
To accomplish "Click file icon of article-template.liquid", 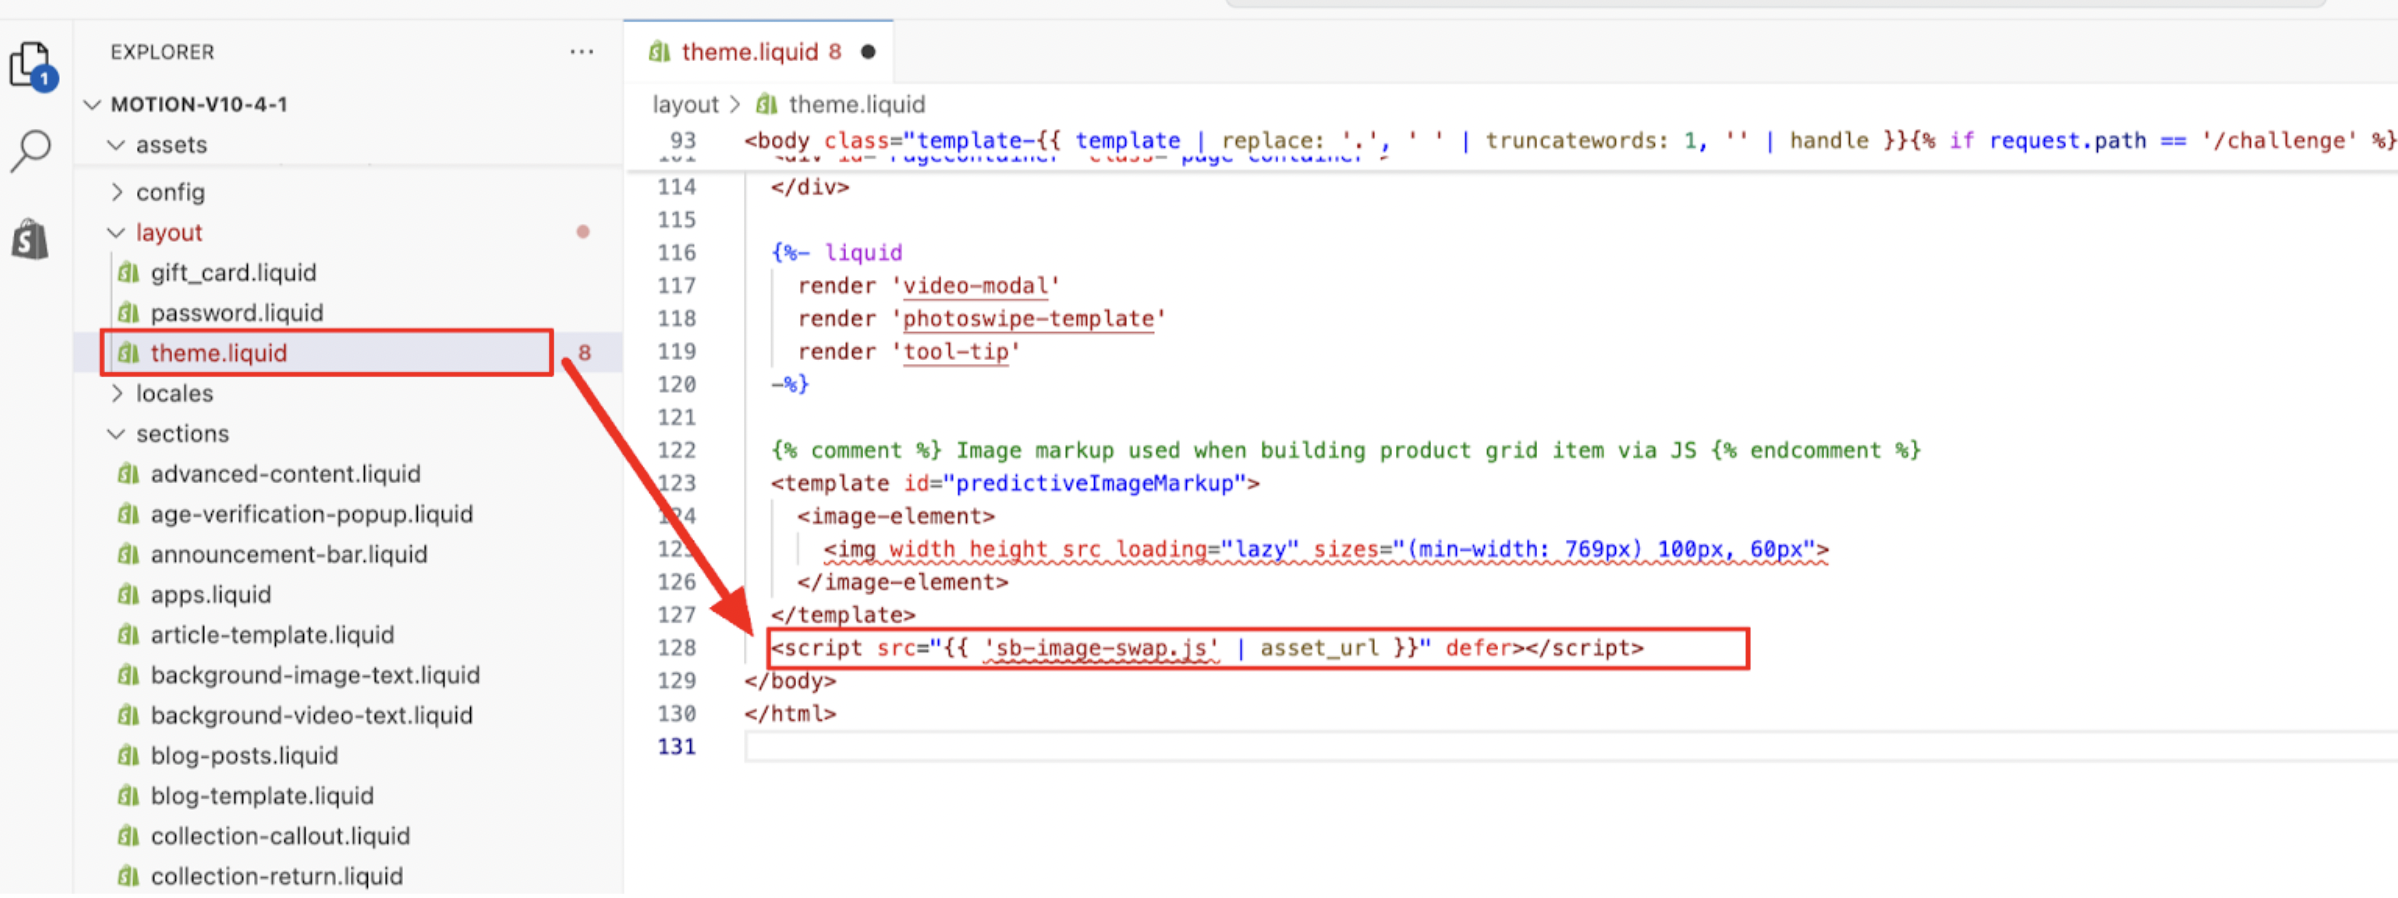I will pyautogui.click(x=128, y=634).
